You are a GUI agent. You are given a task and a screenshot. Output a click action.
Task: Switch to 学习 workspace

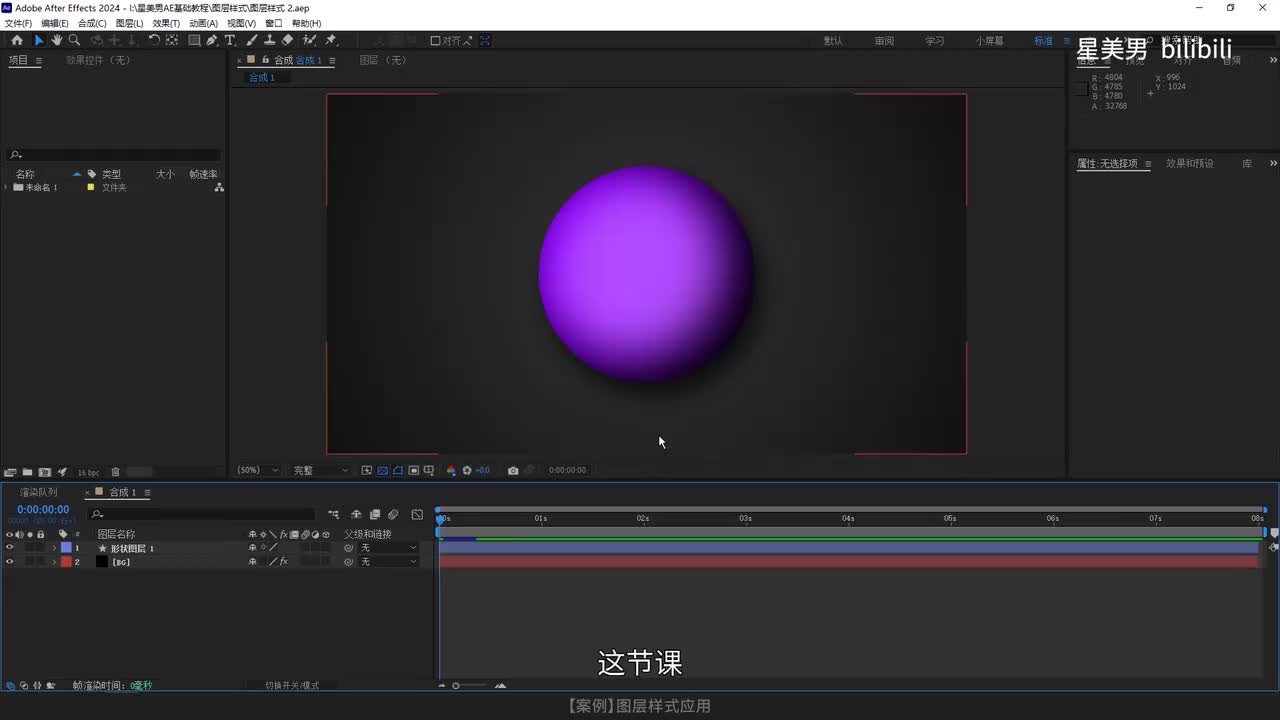tap(934, 41)
